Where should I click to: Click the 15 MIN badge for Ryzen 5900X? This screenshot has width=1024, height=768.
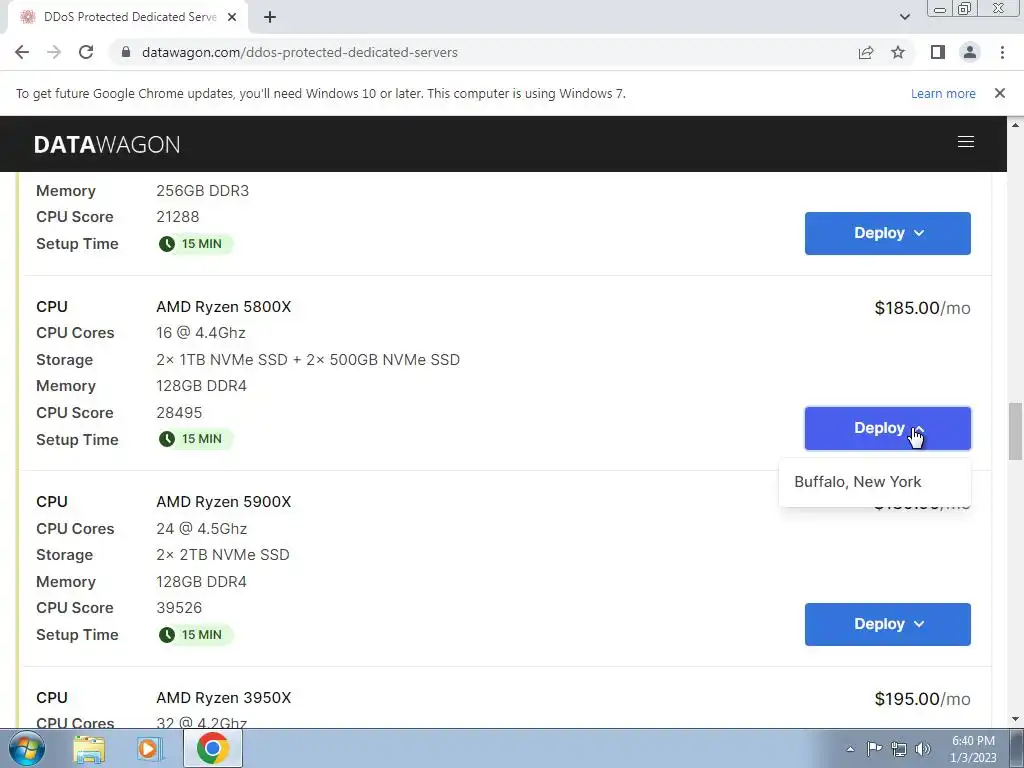195,635
